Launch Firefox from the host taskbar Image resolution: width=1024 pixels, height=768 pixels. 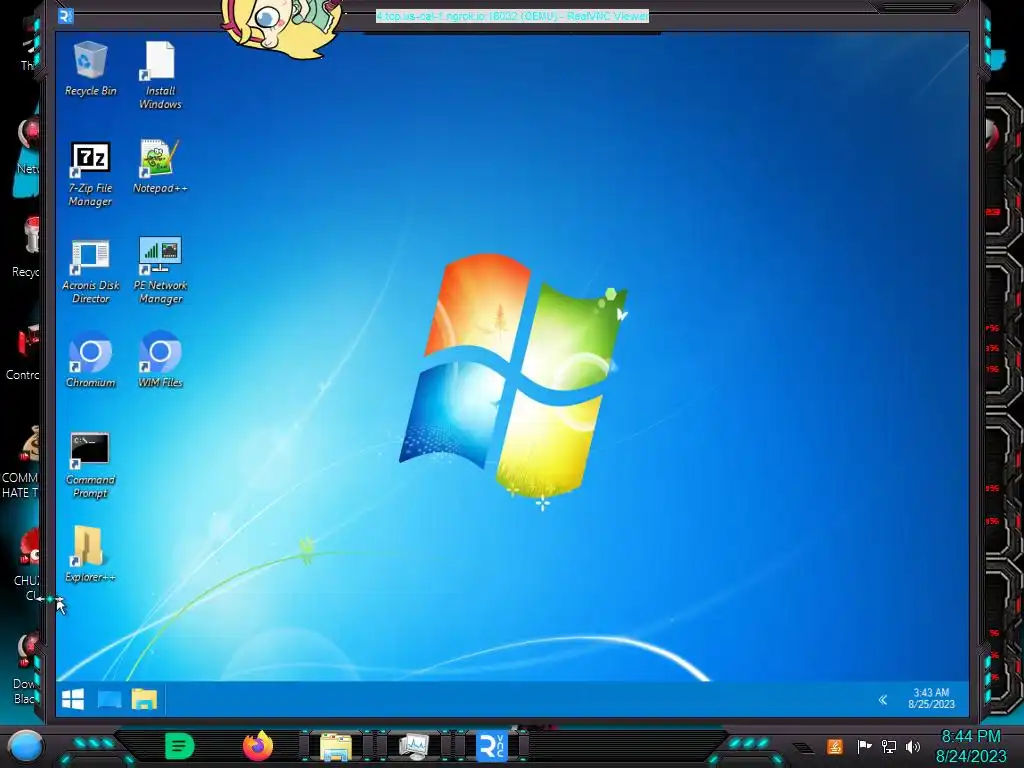coord(258,746)
